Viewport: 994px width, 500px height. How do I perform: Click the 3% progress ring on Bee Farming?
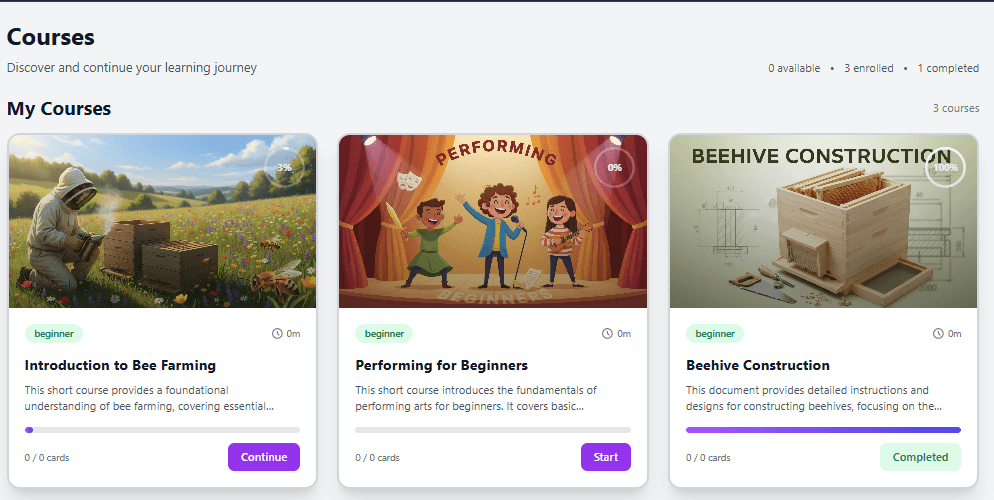click(x=285, y=167)
